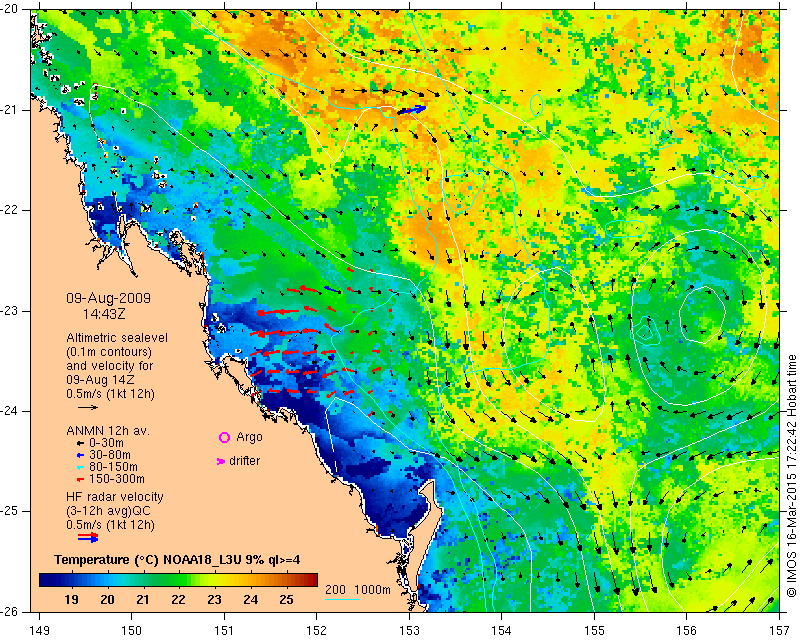Click the 153 longitude axis label
The height and width of the screenshot is (640, 800).
point(409,631)
